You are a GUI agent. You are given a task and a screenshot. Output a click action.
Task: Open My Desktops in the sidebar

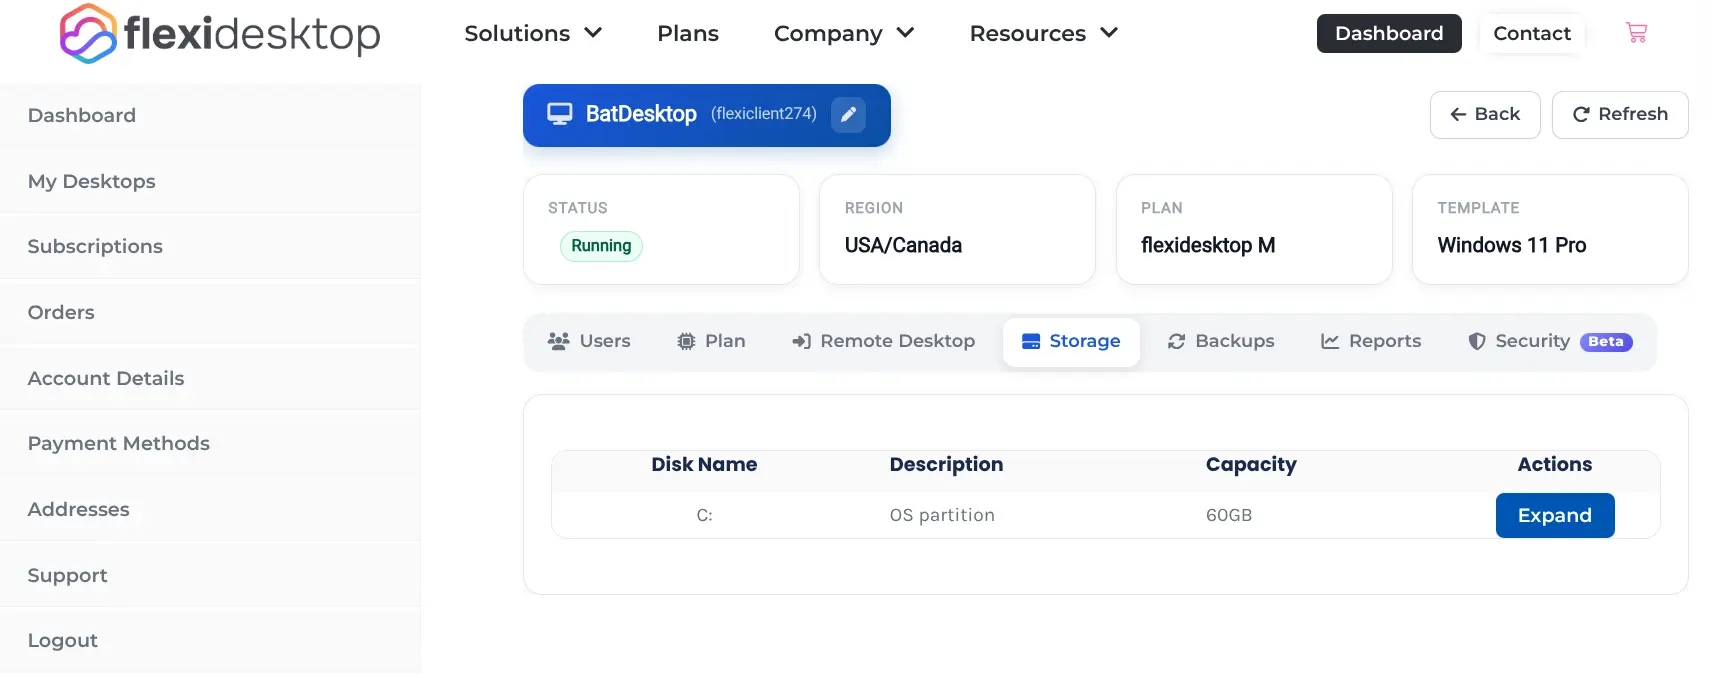coord(210,181)
